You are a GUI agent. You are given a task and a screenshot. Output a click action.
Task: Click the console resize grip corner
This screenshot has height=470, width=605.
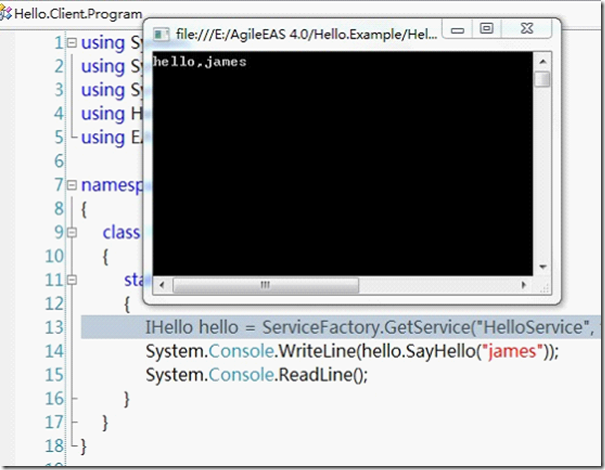click(544, 287)
